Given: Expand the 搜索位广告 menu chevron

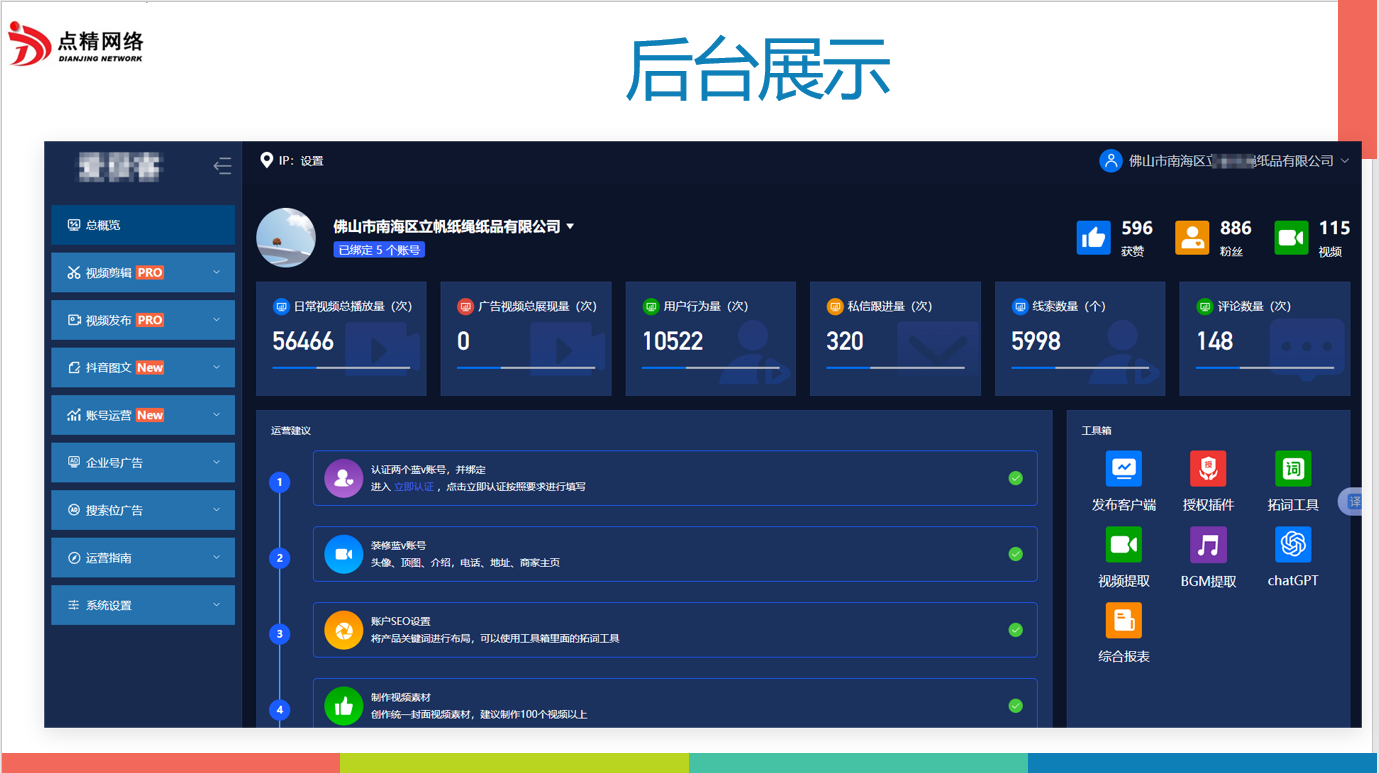Looking at the screenshot, I should pyautogui.click(x=216, y=510).
